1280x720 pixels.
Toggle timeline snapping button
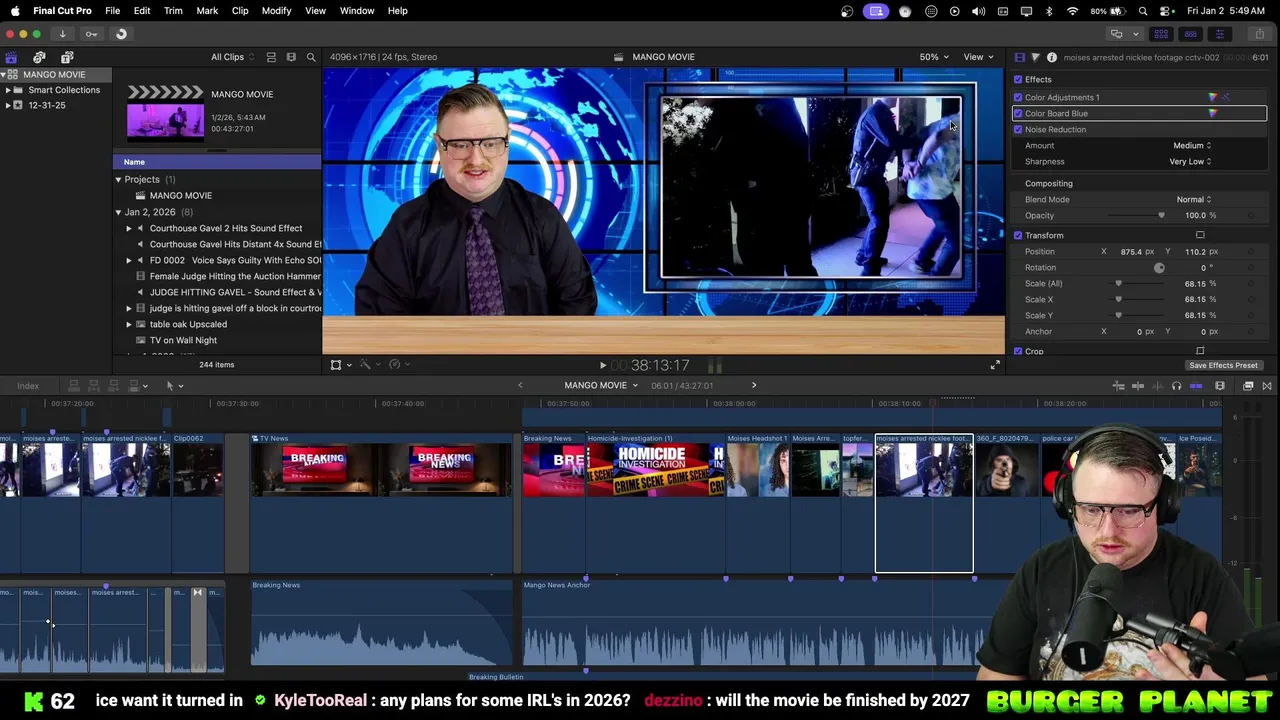click(x=1196, y=386)
